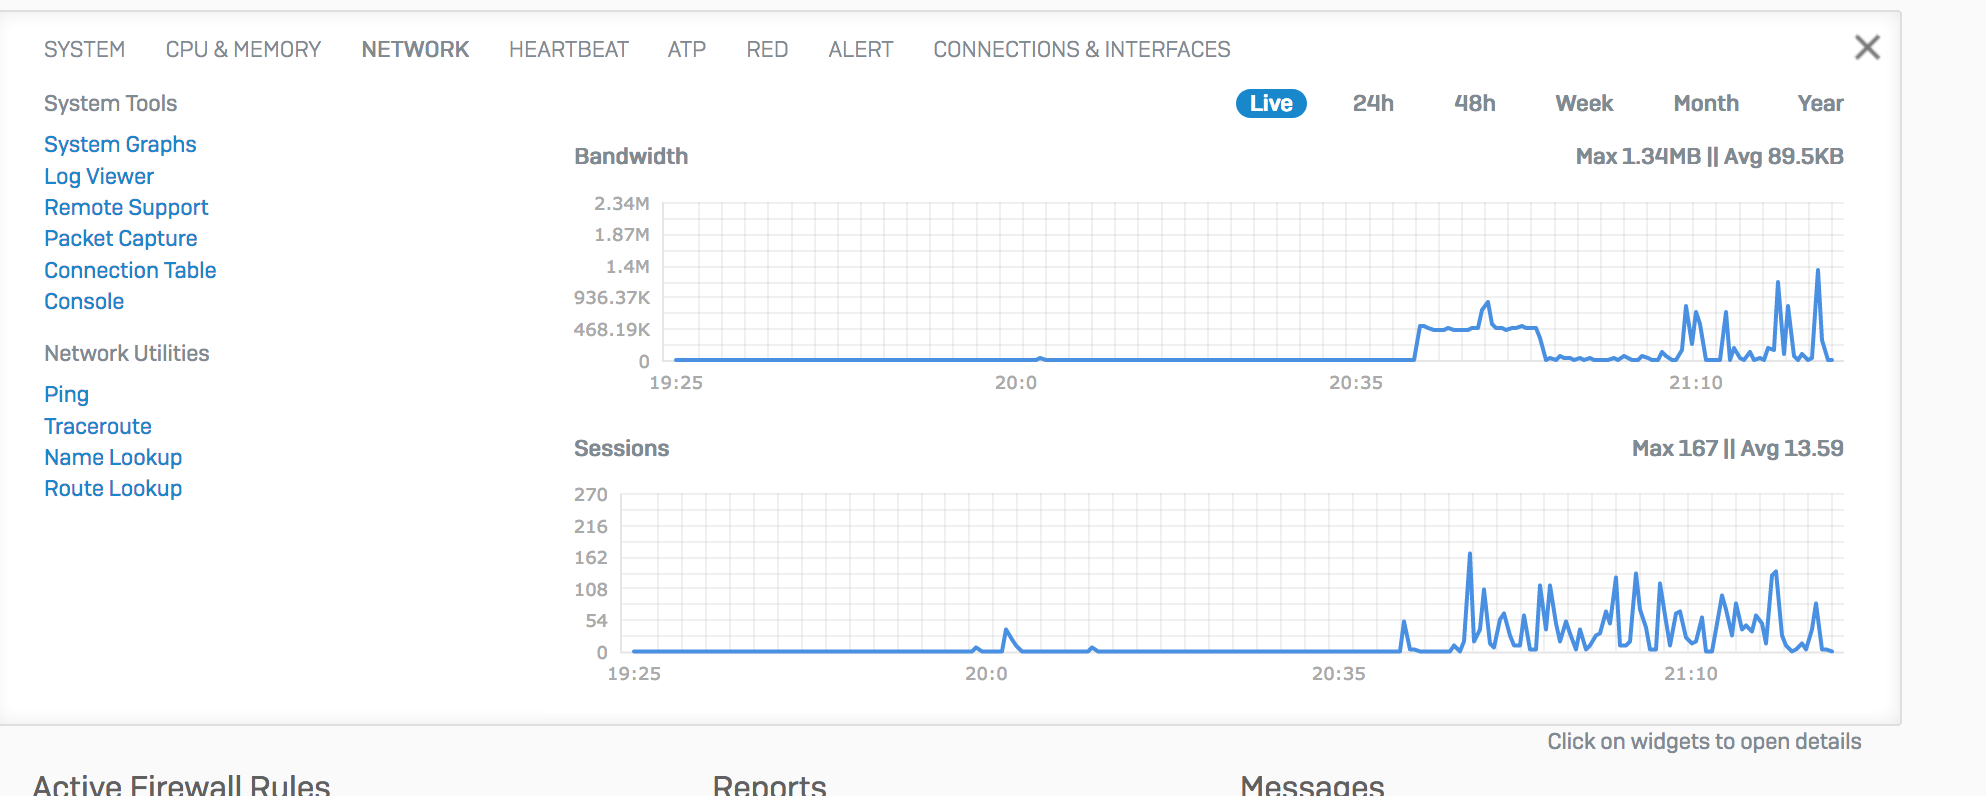Show the Year time range

point(1820,103)
